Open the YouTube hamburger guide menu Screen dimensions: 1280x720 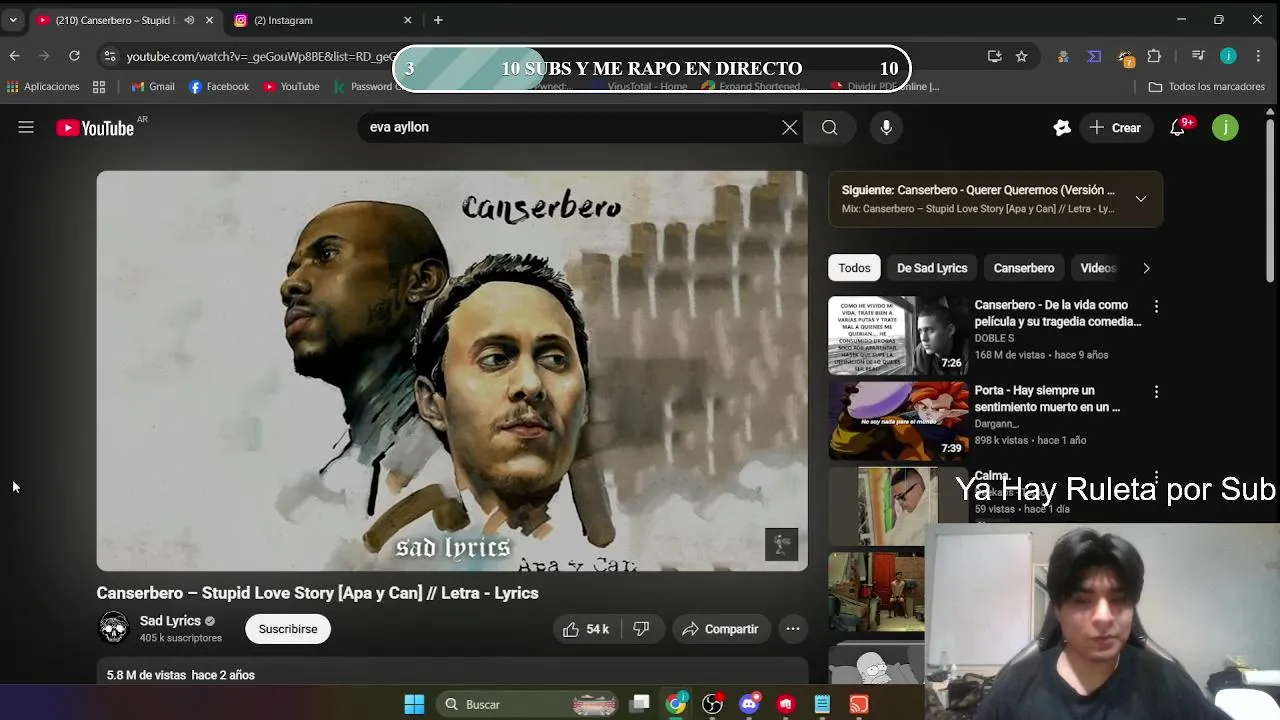26,127
